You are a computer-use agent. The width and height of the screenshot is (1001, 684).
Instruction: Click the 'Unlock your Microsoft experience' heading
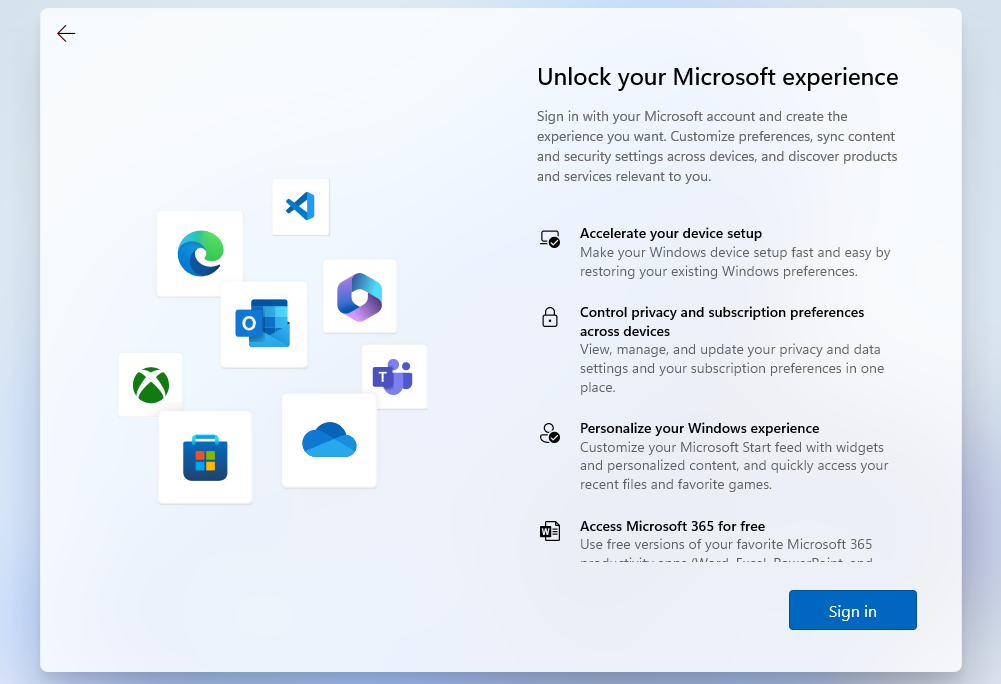click(x=718, y=77)
